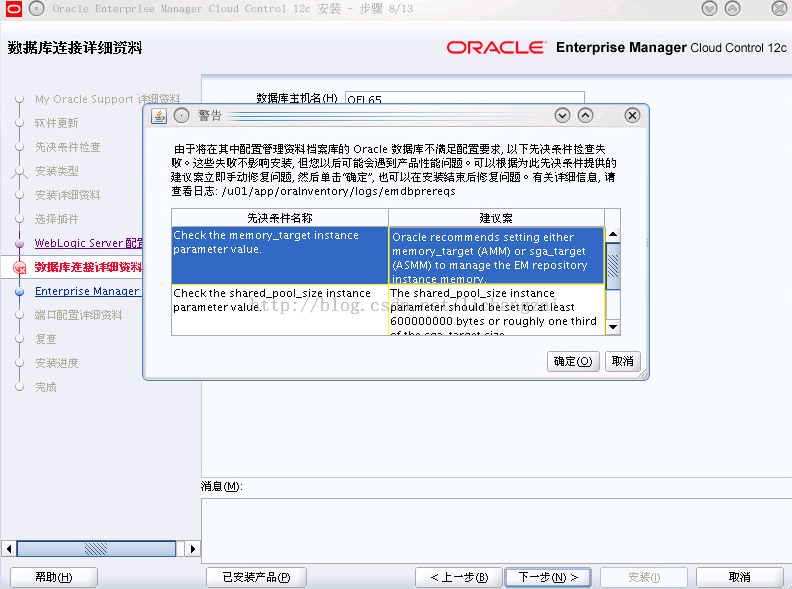Close the 警告 warning dialog with the X button
Screen dimensions: 792x589
pyautogui.click(x=632, y=116)
